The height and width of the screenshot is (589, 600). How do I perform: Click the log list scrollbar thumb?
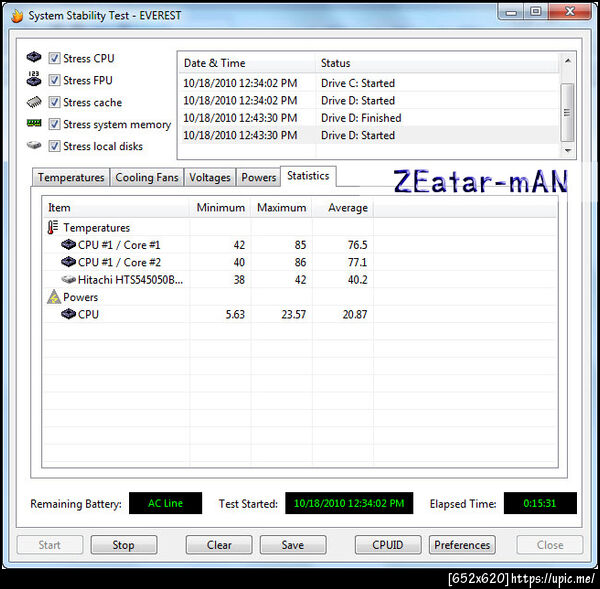tap(567, 112)
